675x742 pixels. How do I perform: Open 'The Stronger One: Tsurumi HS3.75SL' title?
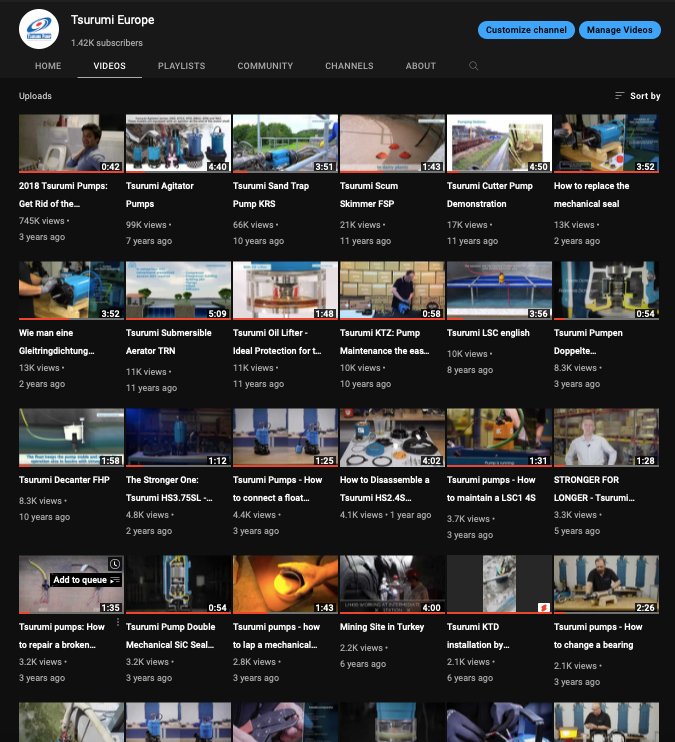click(169, 488)
